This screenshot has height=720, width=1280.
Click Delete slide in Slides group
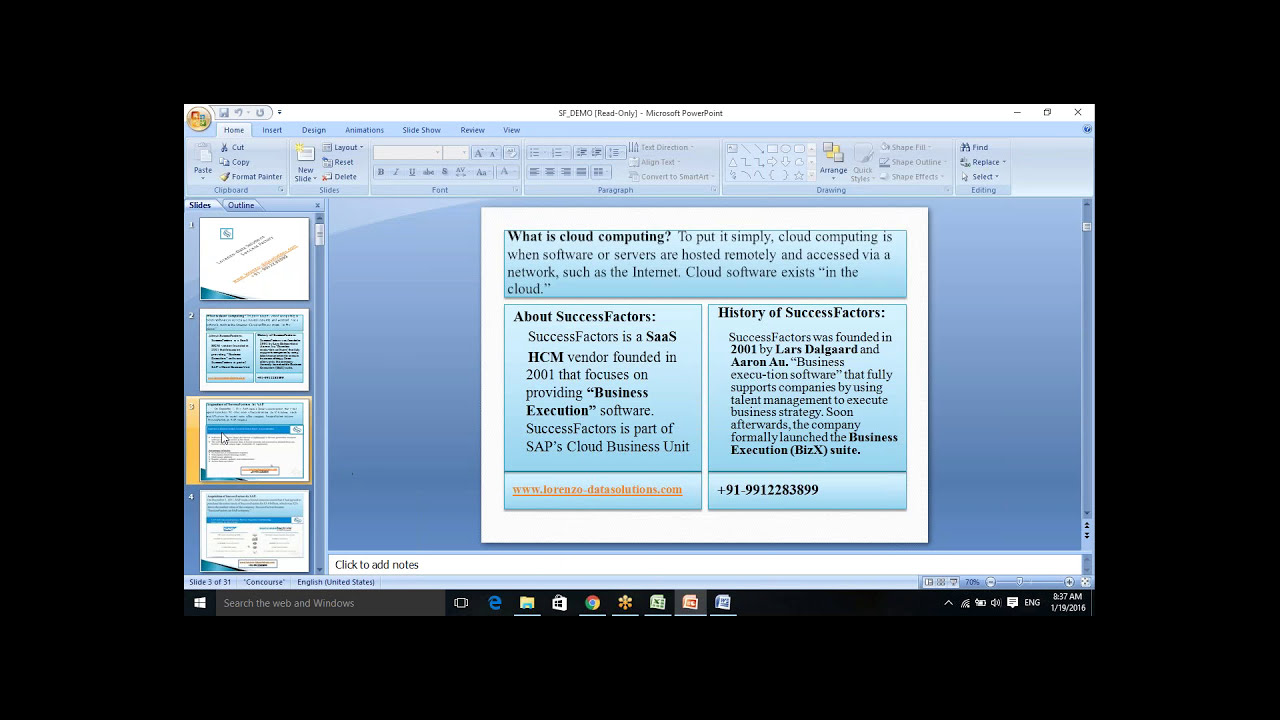339,177
